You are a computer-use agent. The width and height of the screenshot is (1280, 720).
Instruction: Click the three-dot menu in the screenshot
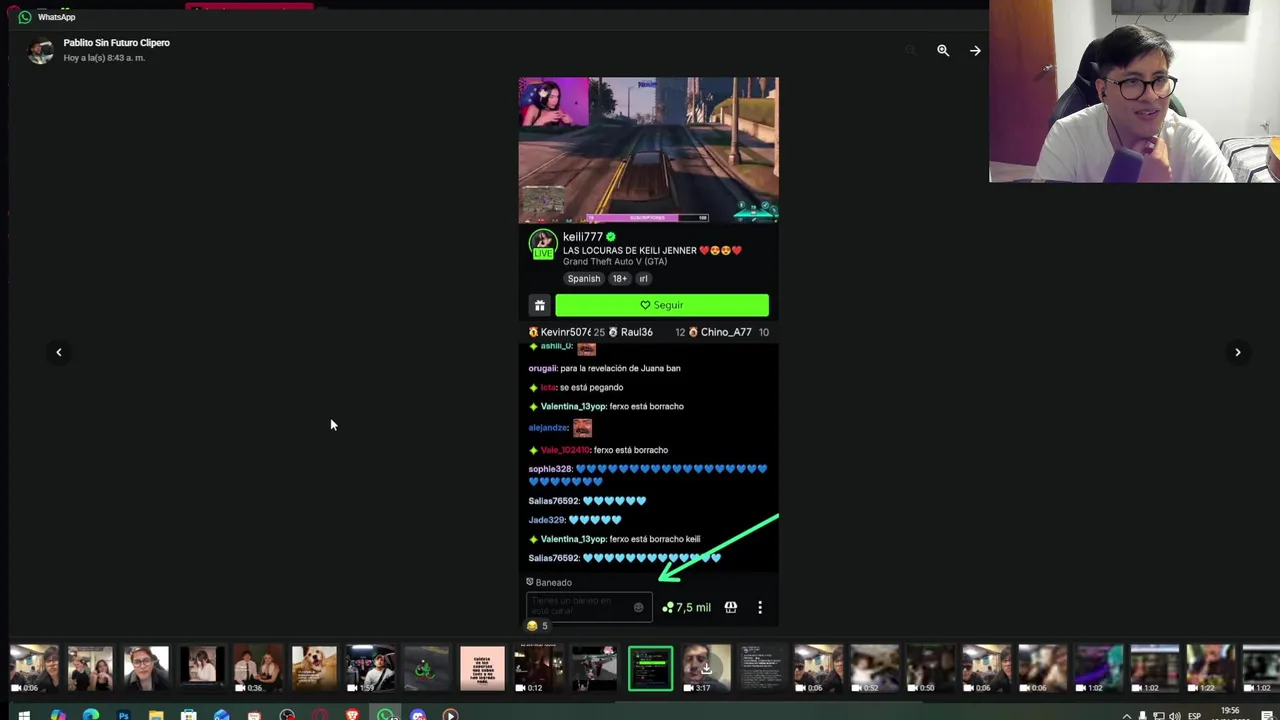(x=760, y=607)
